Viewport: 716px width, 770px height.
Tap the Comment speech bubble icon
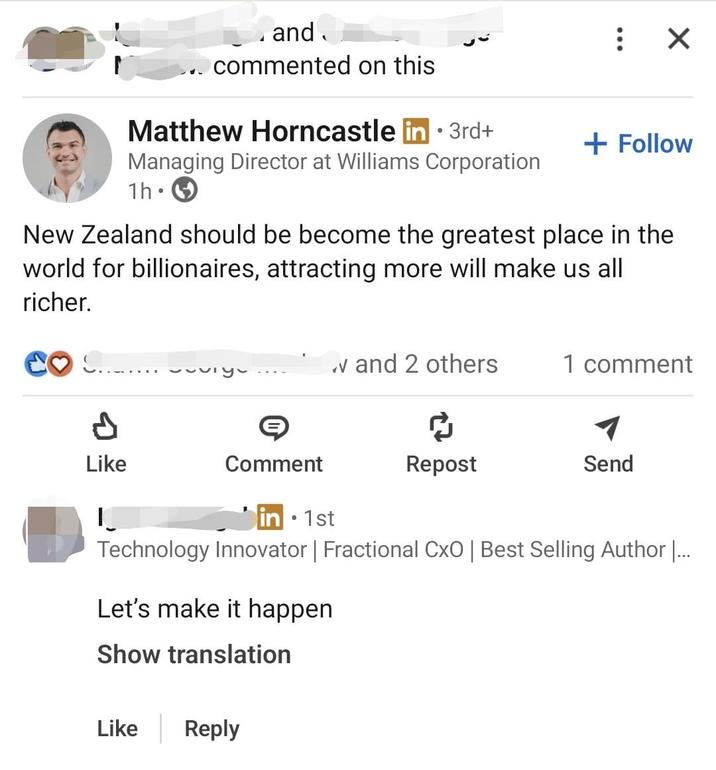pos(273,429)
